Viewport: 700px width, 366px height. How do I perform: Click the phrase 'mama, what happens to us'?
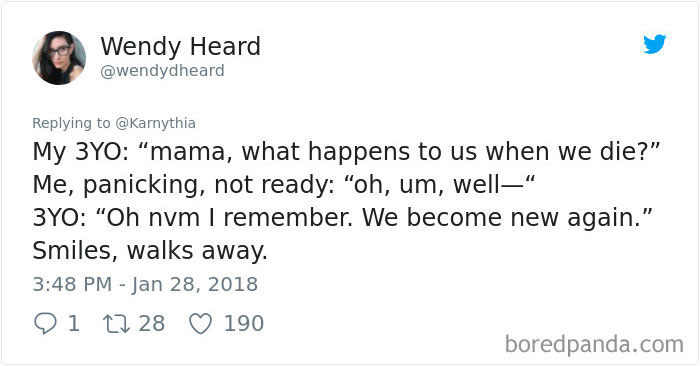[279, 152]
